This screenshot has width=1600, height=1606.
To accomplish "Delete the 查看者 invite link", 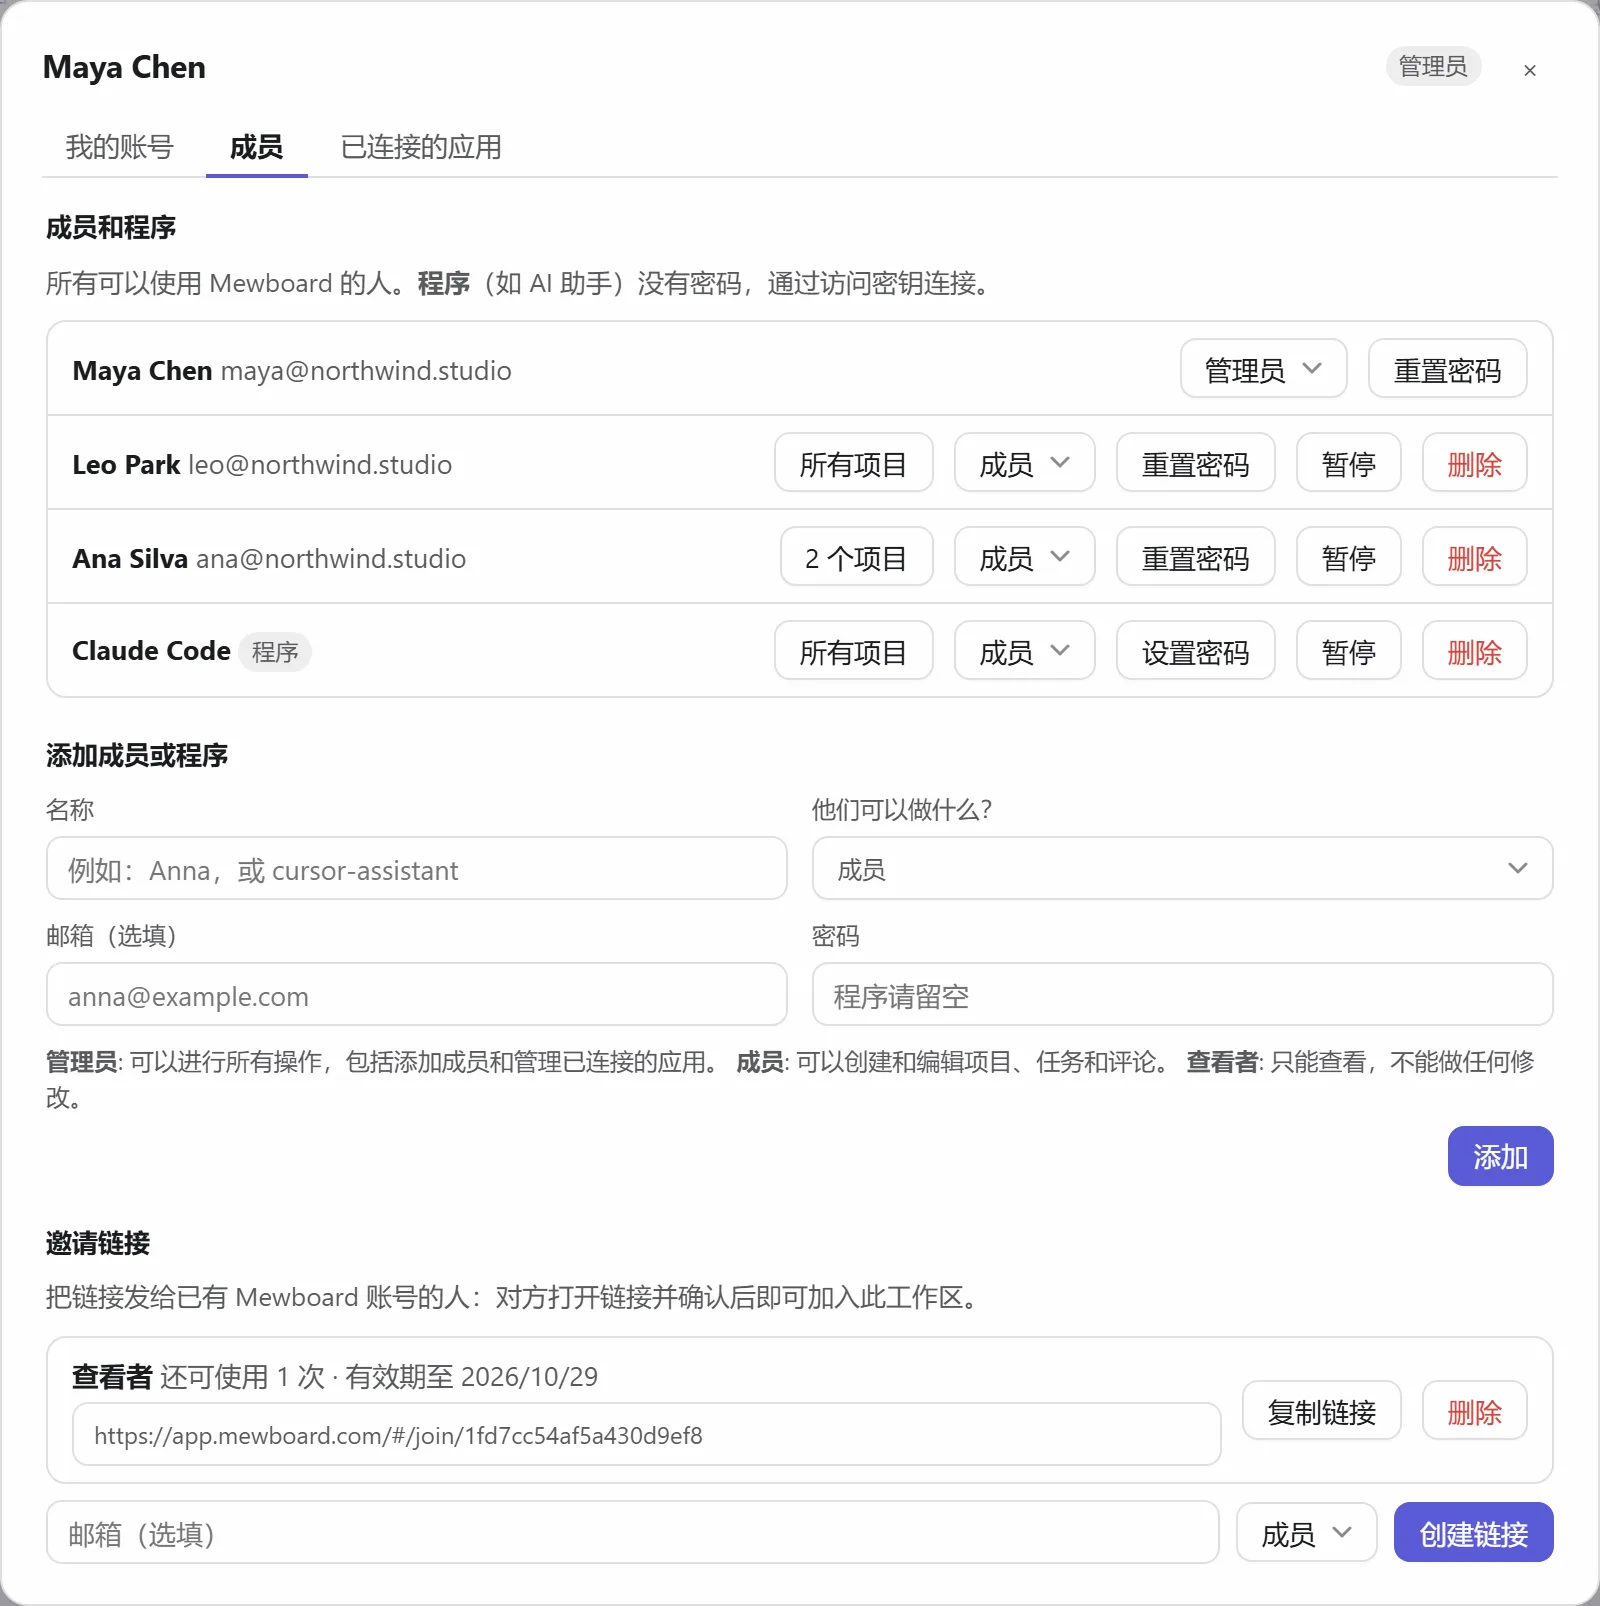I will (1474, 1410).
